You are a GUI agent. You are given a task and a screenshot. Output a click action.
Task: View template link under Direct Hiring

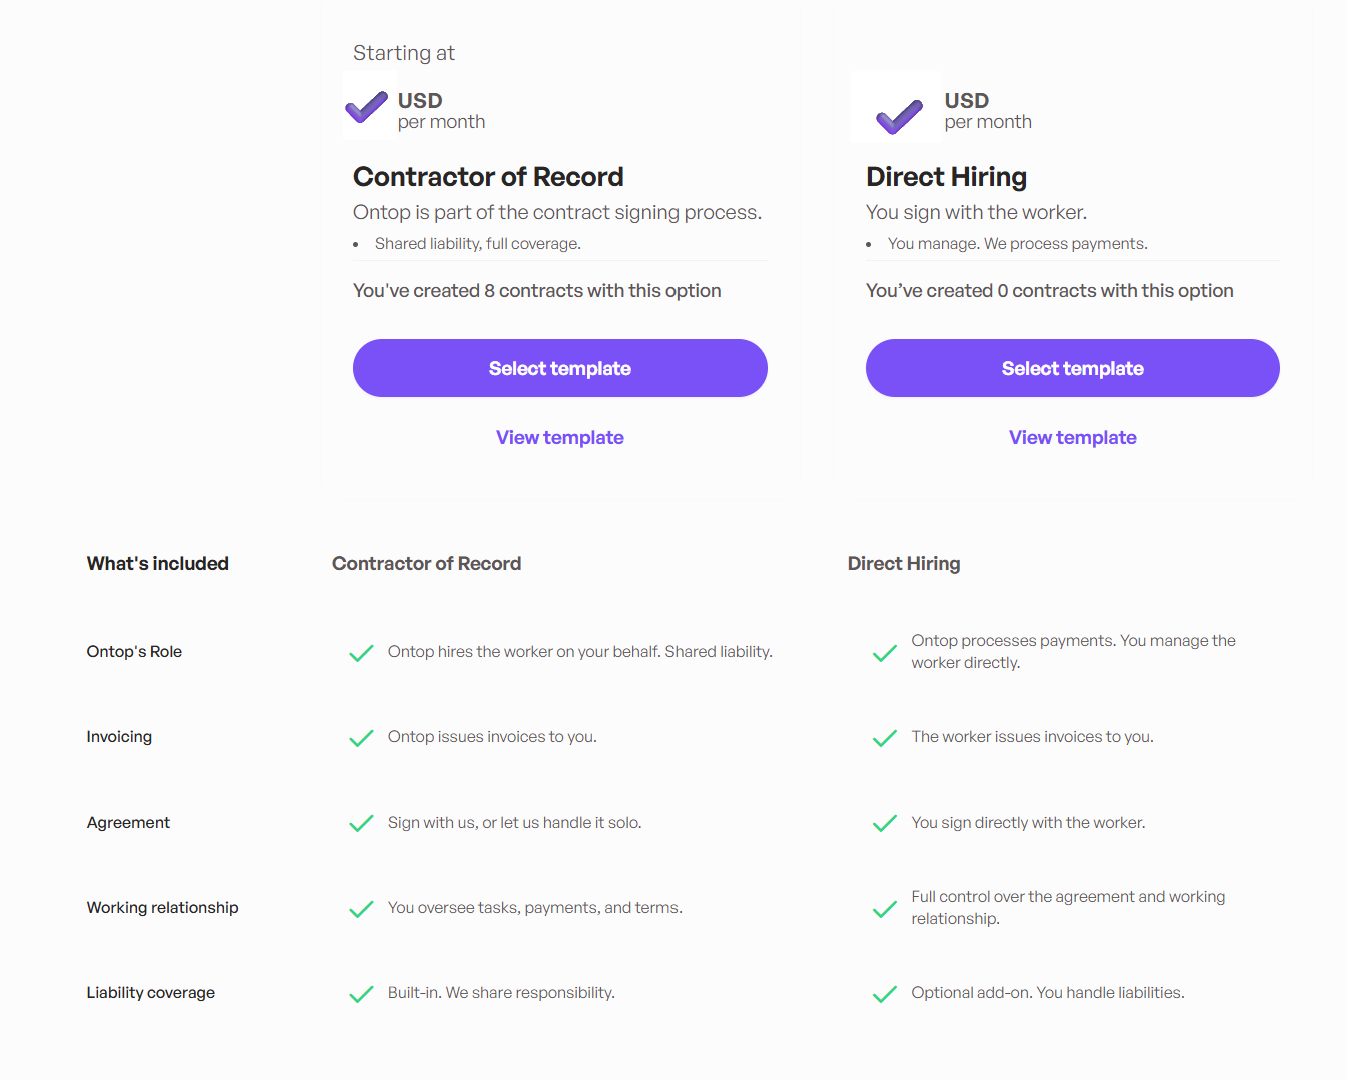tap(1073, 437)
